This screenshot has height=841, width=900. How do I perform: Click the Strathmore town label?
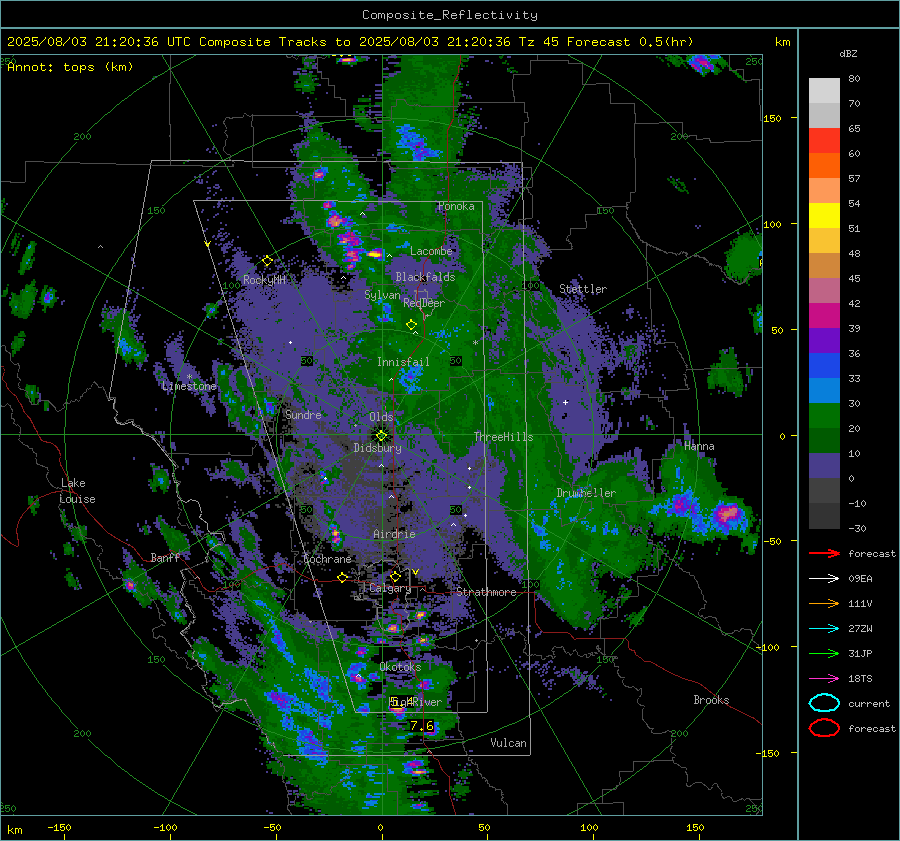click(x=486, y=592)
